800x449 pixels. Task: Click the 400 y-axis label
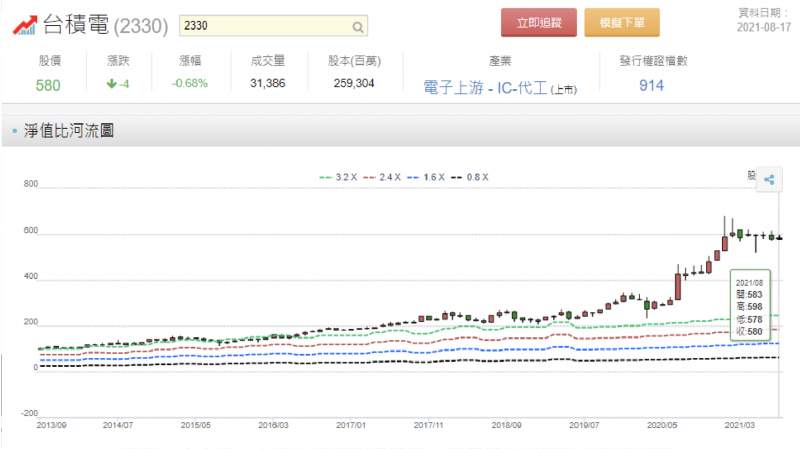[31, 276]
